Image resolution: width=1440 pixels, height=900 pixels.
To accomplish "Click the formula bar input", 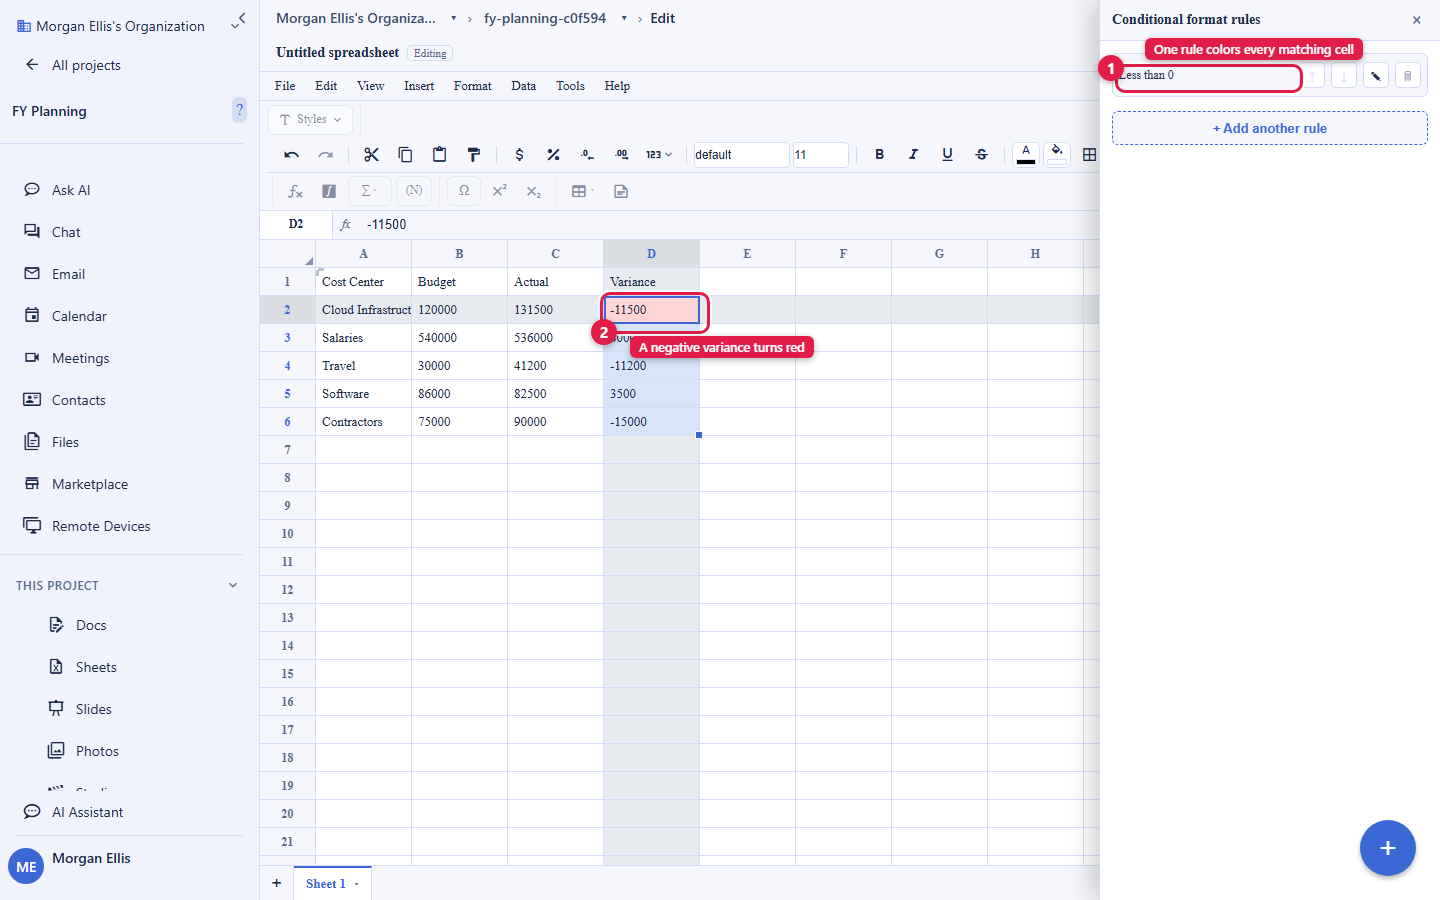I will click(x=730, y=225).
